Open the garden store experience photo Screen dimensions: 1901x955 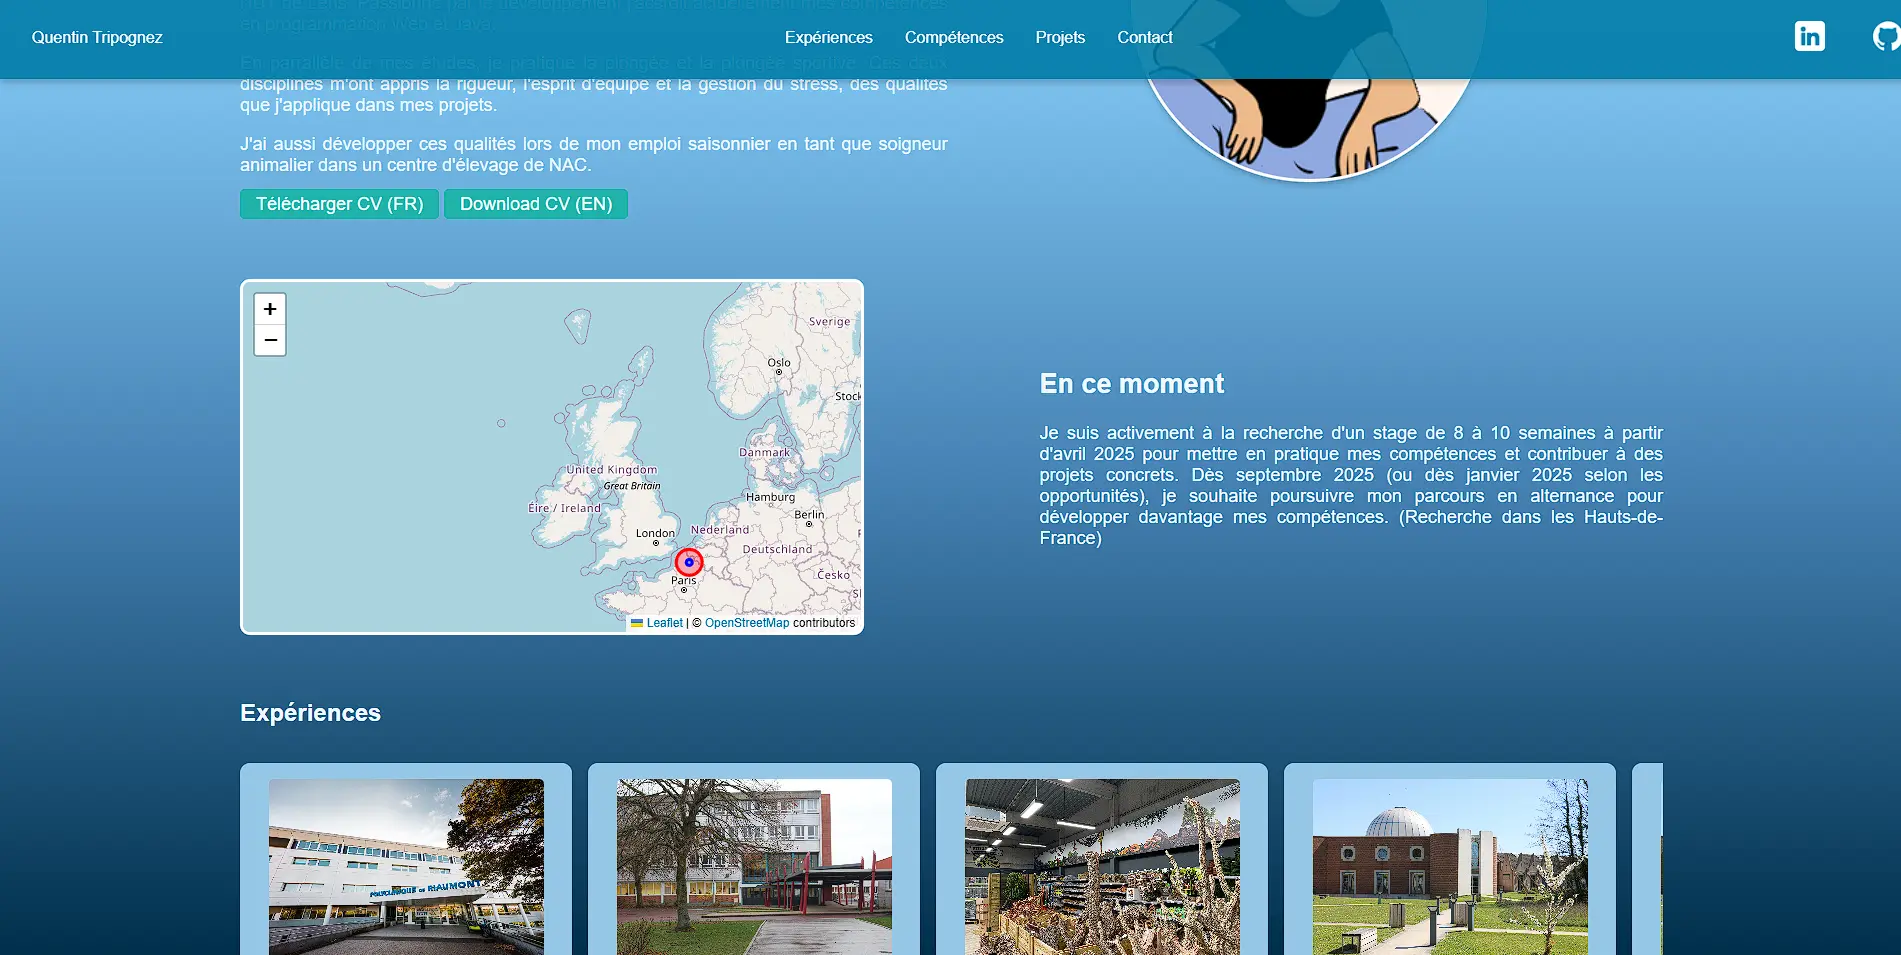(x=1102, y=866)
